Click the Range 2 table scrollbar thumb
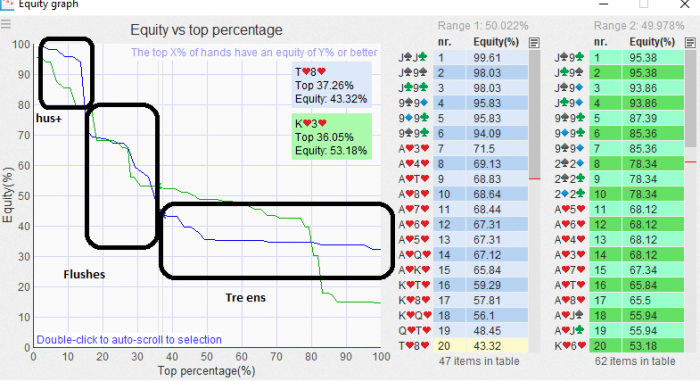This screenshot has height=381, width=700. 690,98
